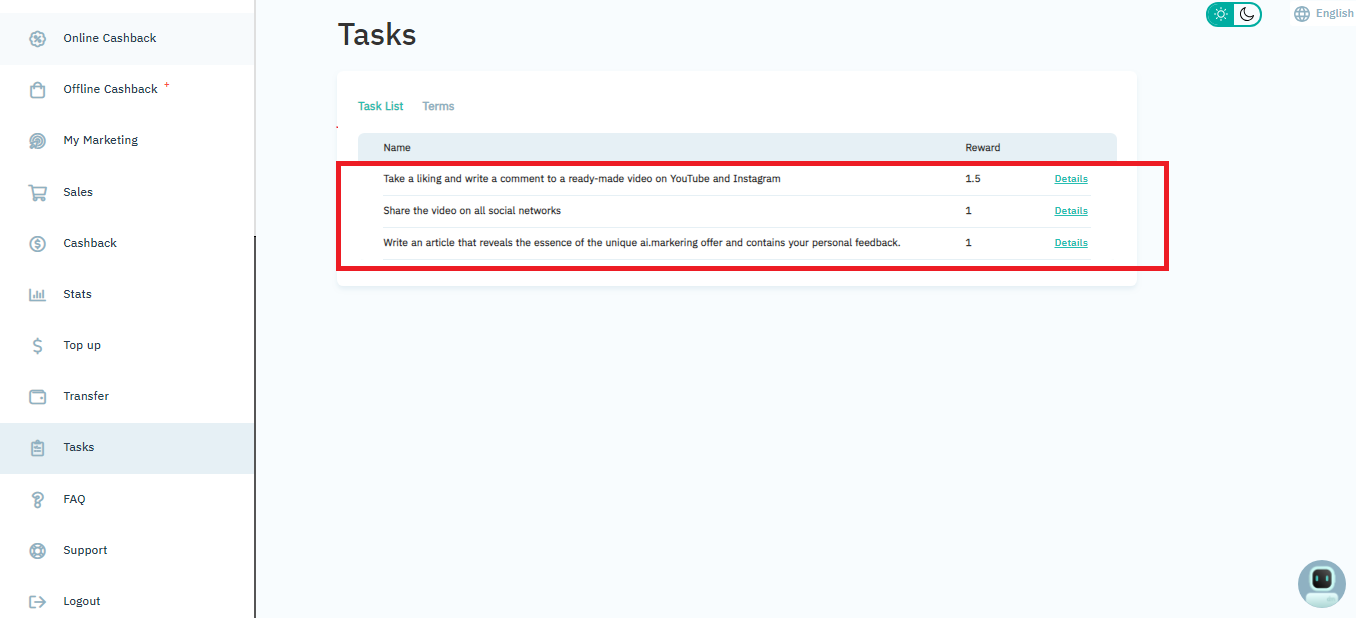Click the Offline Cashback shopping bag icon

coord(37,90)
